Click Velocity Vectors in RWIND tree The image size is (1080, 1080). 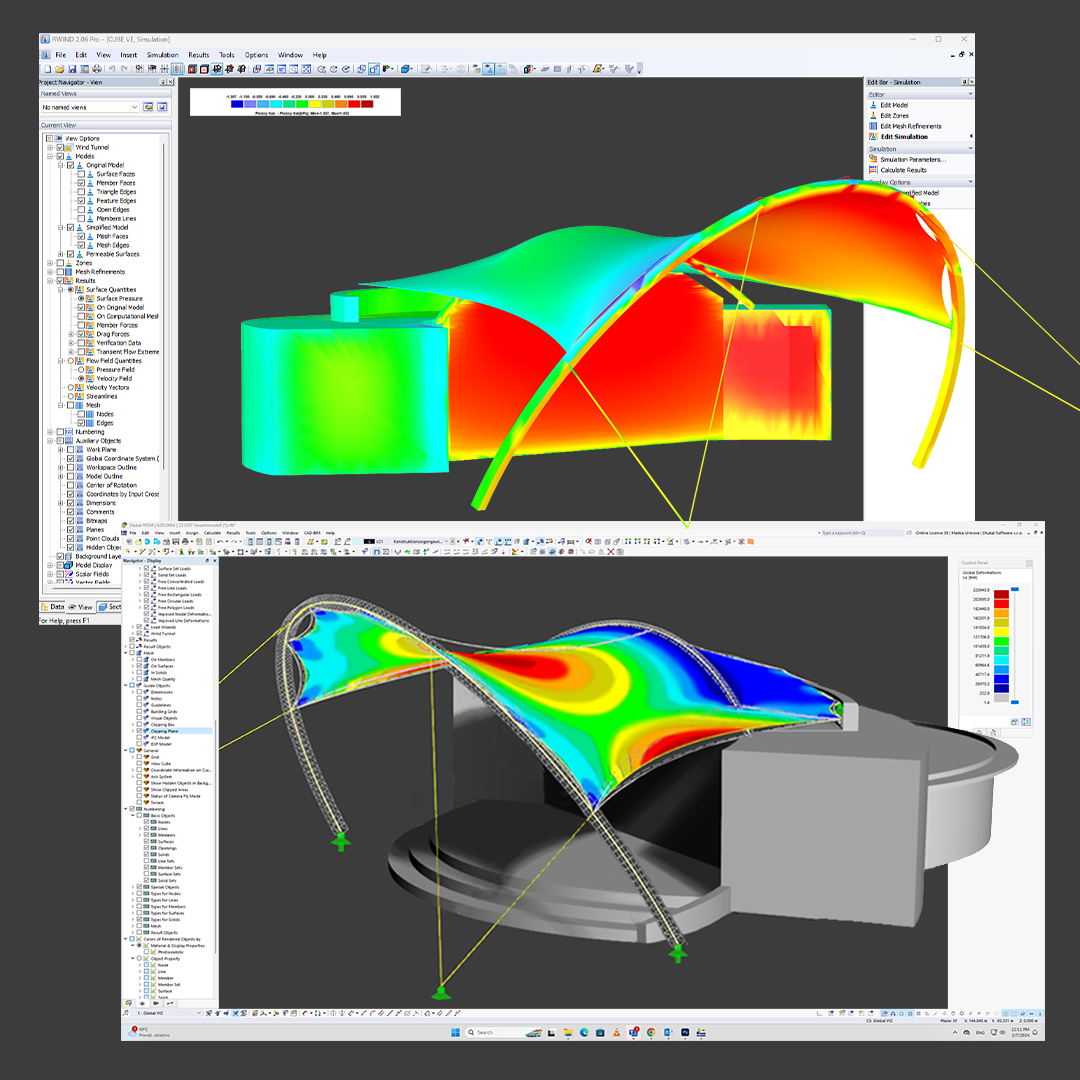[x=107, y=388]
